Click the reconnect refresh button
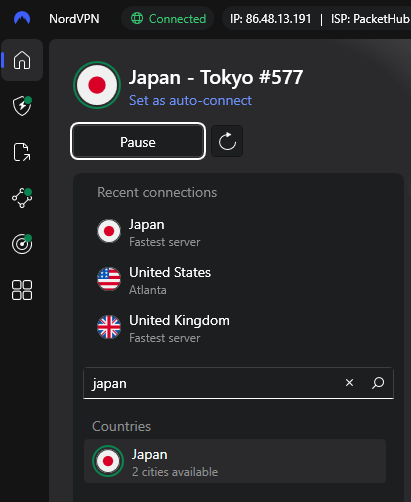411x502 pixels. [x=227, y=141]
